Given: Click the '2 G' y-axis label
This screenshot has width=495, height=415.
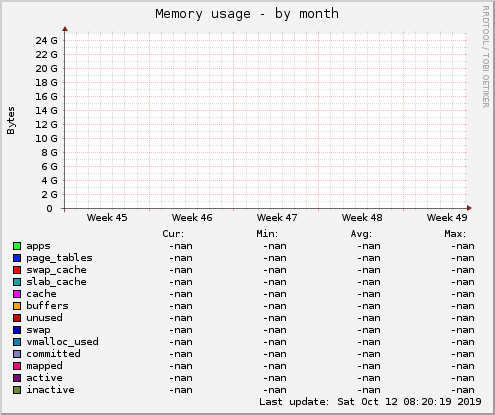Looking at the screenshot, I should coord(49,195).
